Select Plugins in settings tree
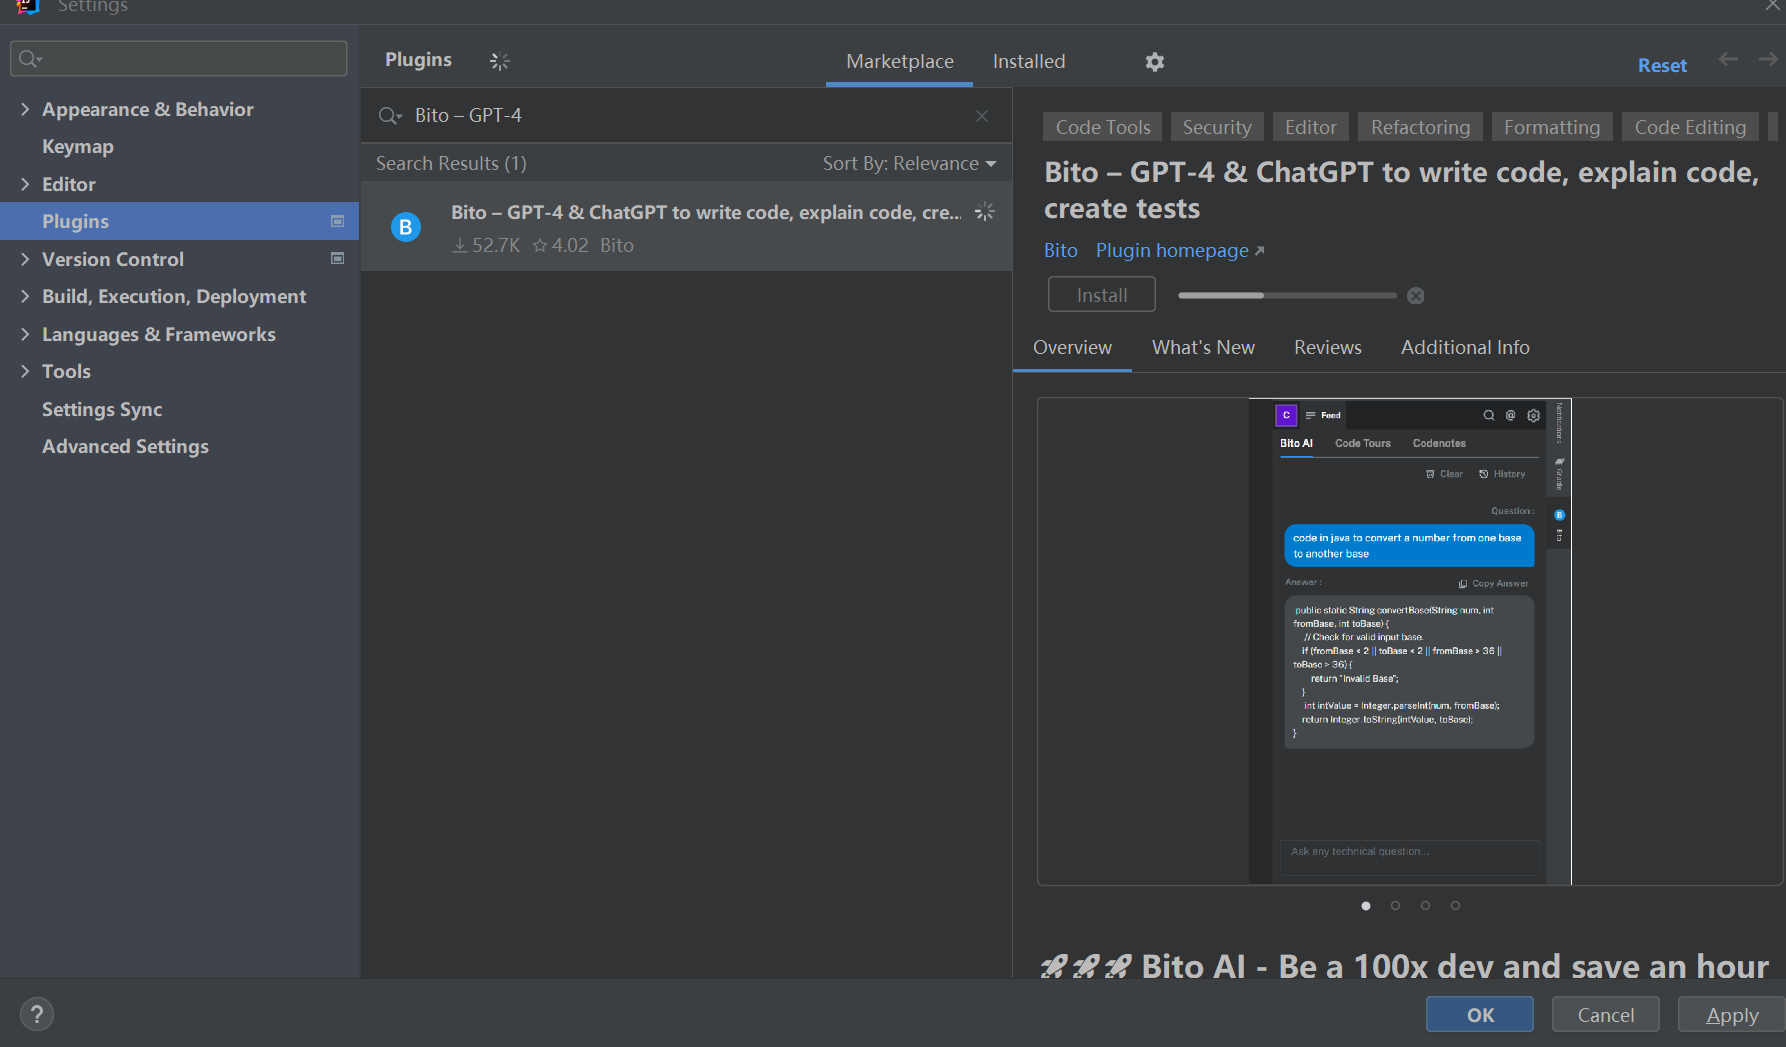1786x1047 pixels. click(x=179, y=221)
